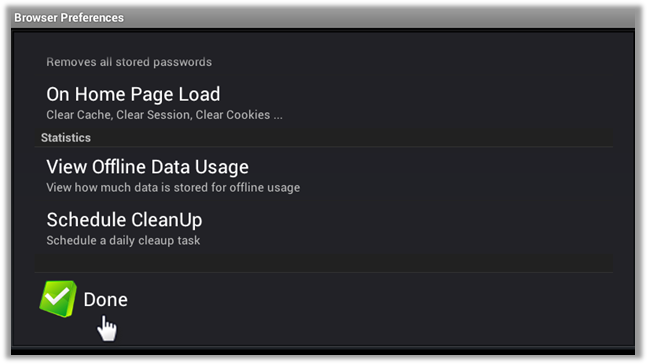This screenshot has height=364, width=648.
Task: Click the word 'Load' in On Home Page Load
Action: click(x=199, y=95)
